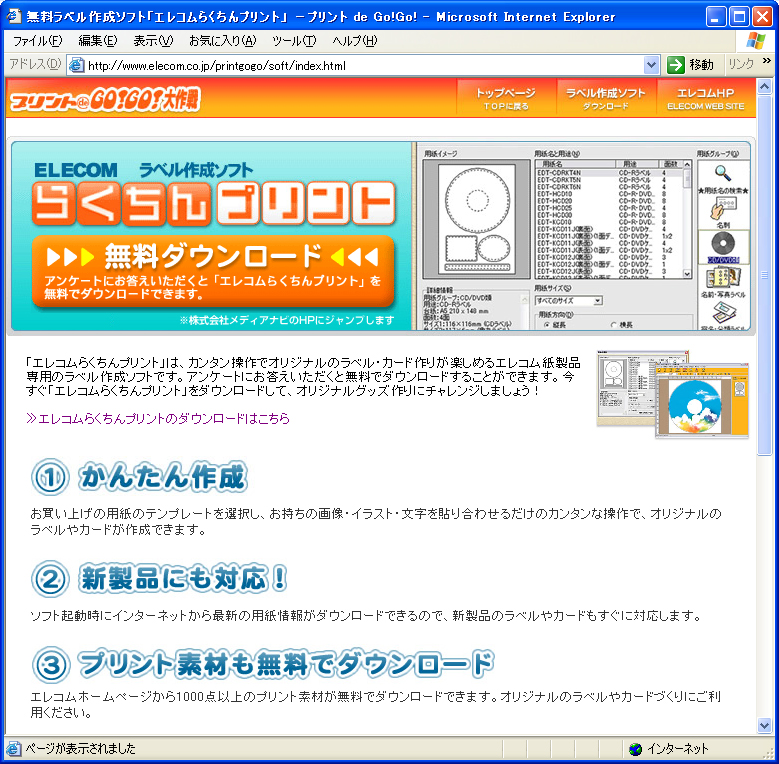
Task: Click the magnifier paper search icon in the screenshot
Action: [722, 173]
